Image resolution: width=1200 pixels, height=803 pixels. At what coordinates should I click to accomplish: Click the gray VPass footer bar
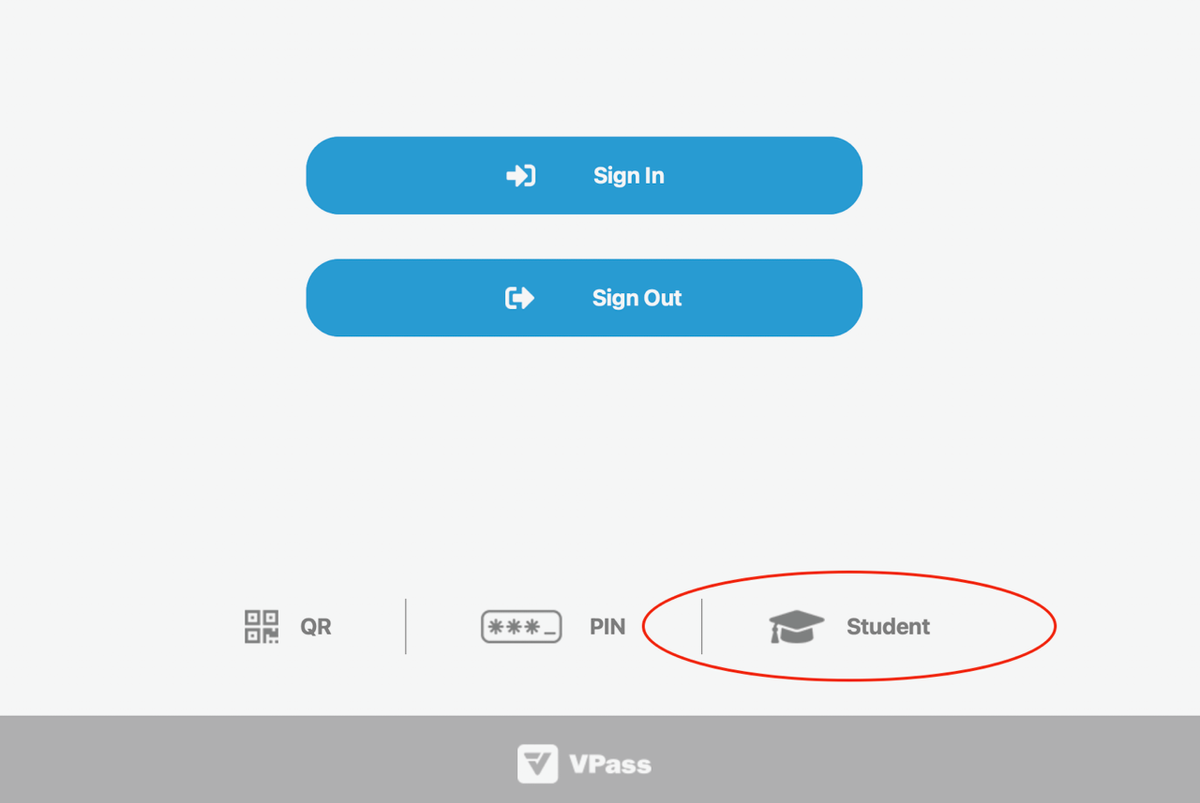tap(600, 759)
